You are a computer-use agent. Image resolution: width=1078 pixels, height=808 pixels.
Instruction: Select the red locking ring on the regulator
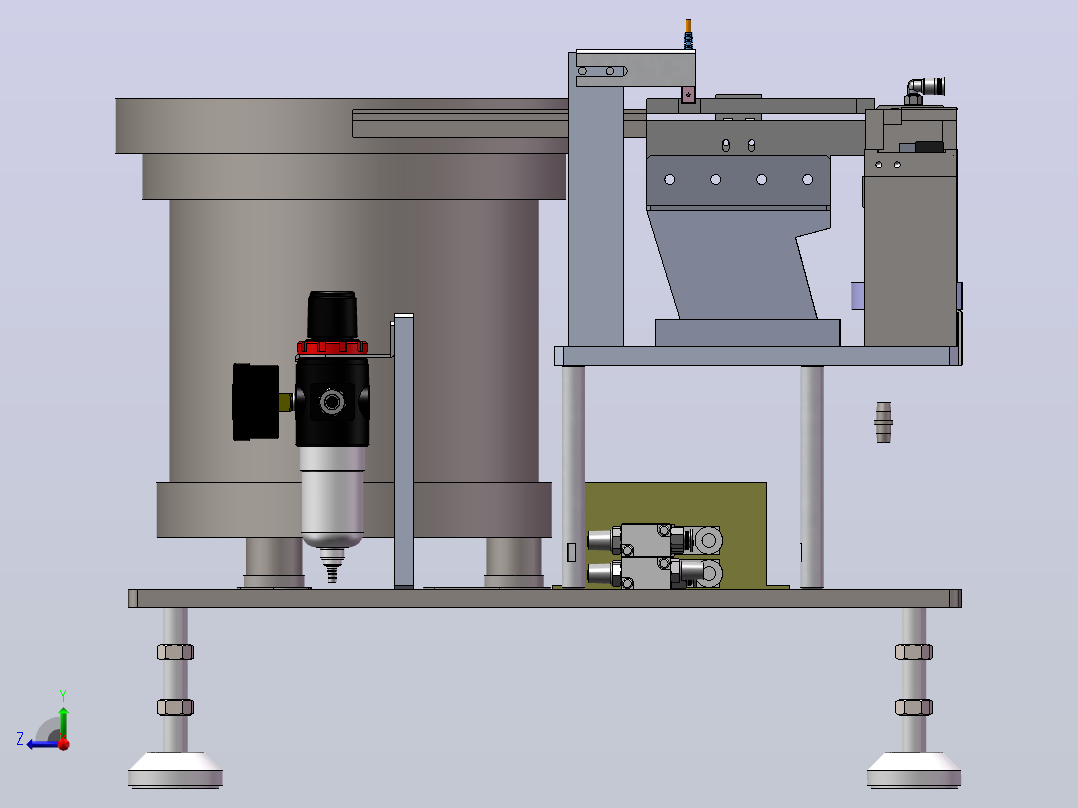tap(332, 347)
